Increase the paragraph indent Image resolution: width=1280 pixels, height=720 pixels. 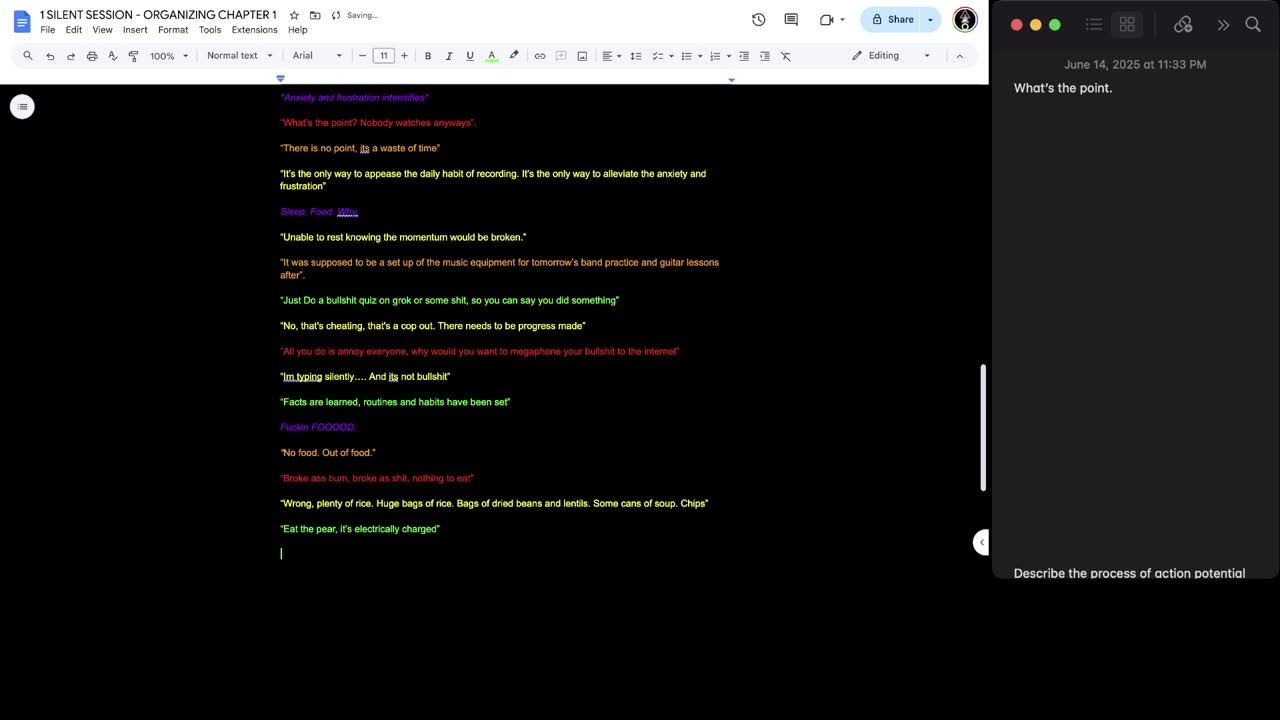[x=765, y=56]
